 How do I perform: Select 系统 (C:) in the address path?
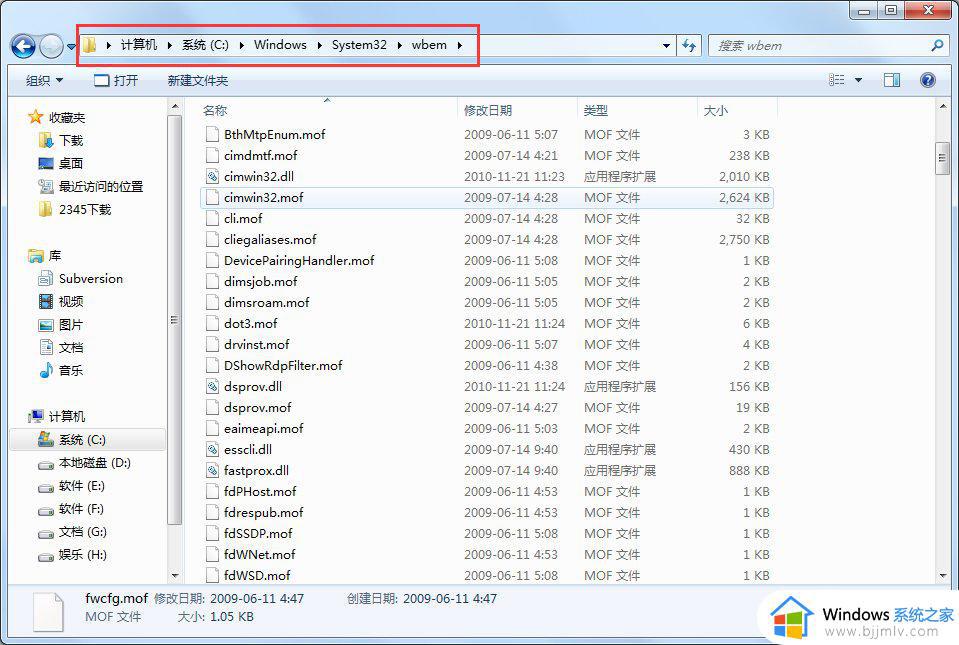coord(205,45)
